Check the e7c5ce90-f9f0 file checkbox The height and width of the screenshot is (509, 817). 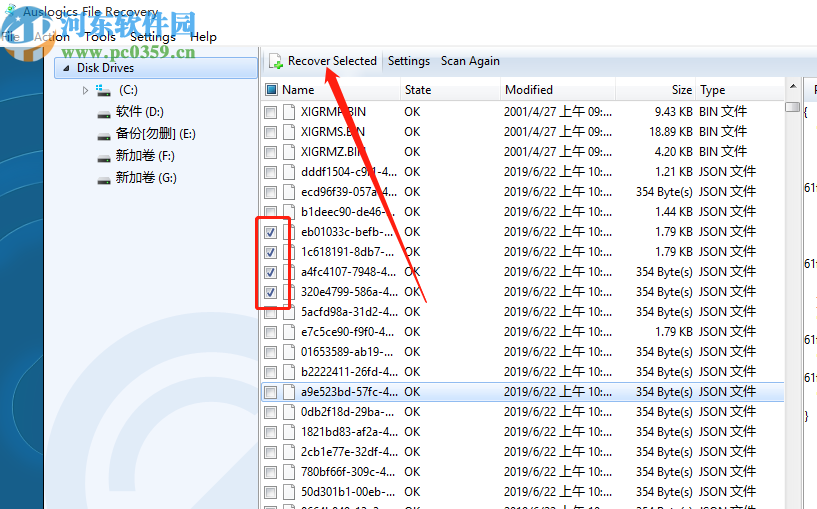270,332
